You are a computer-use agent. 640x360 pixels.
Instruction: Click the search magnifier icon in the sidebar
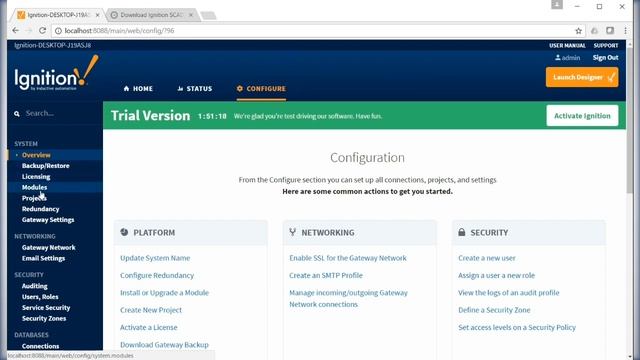(17, 114)
